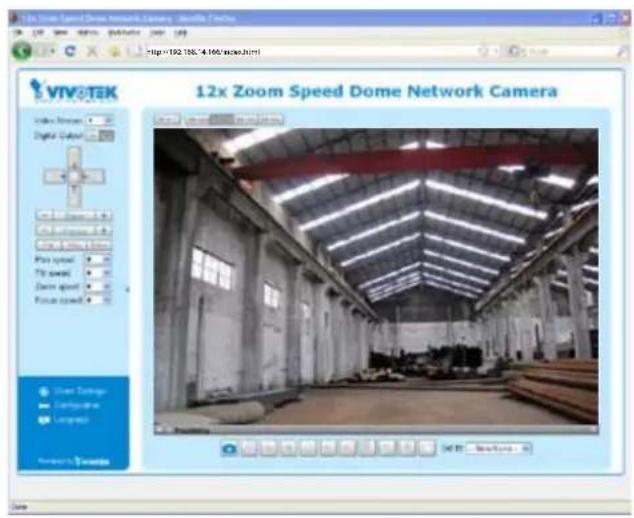
Task: Open the View menu
Action: [x=61, y=33]
